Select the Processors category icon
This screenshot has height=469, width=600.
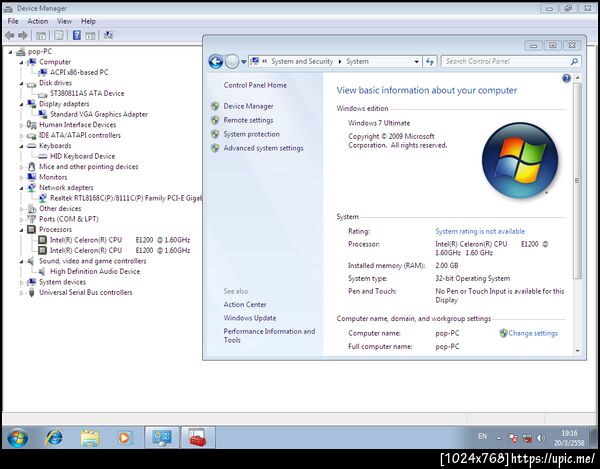[x=31, y=230]
